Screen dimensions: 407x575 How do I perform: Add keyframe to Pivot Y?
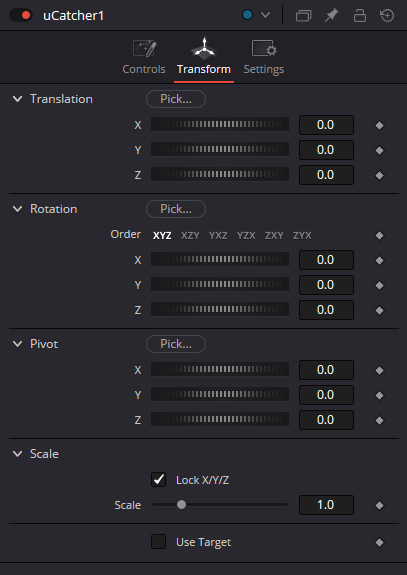380,395
